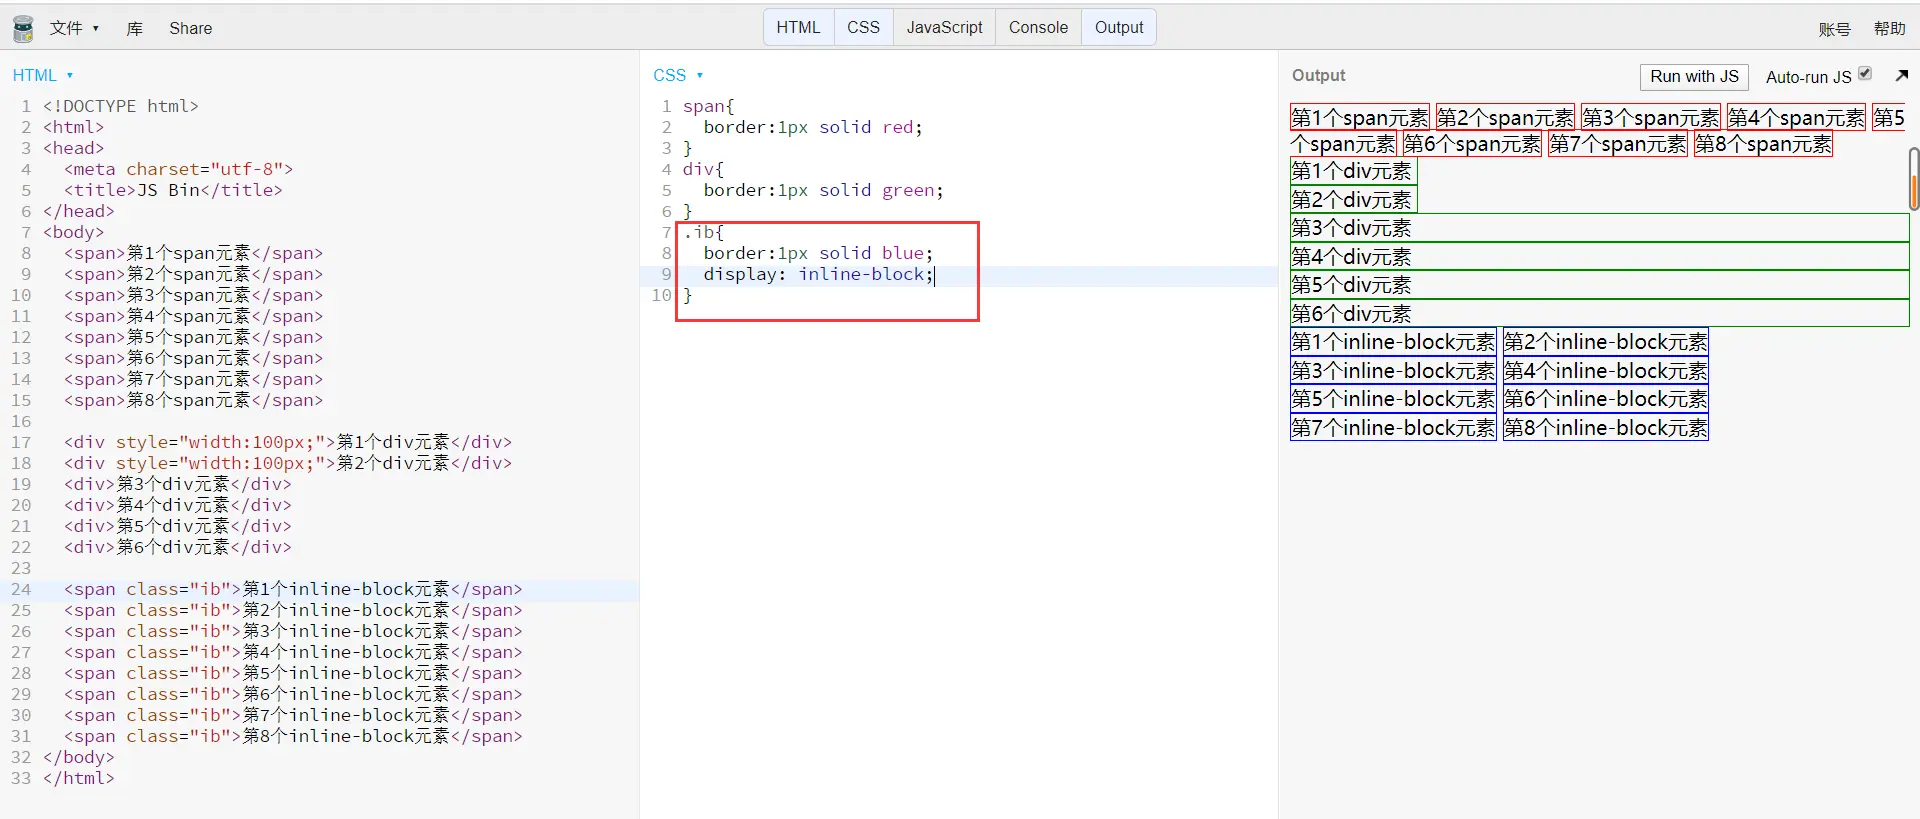Click the 第2个div元素 line in HTML code
1920x819 pixels.
point(288,463)
